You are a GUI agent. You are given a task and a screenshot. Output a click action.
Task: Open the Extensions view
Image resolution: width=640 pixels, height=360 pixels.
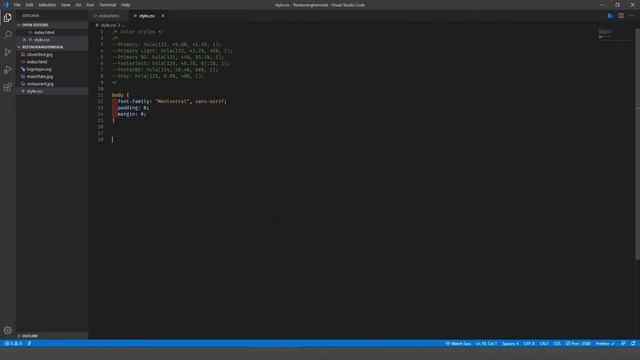click(7, 87)
